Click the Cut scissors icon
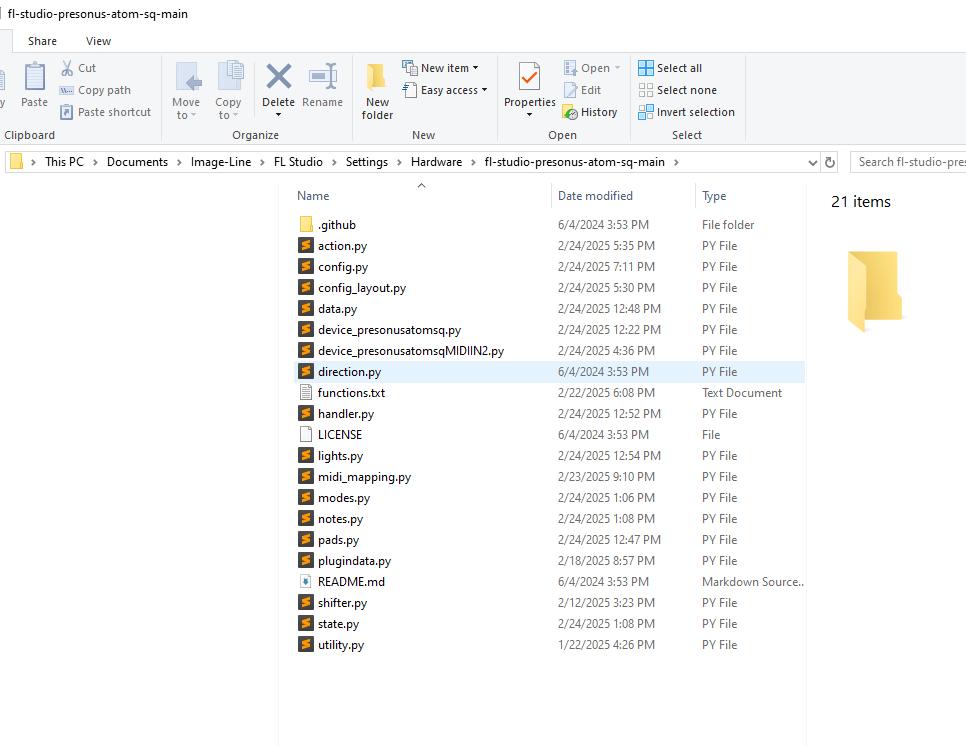Image resolution: width=966 pixels, height=746 pixels. 67,68
